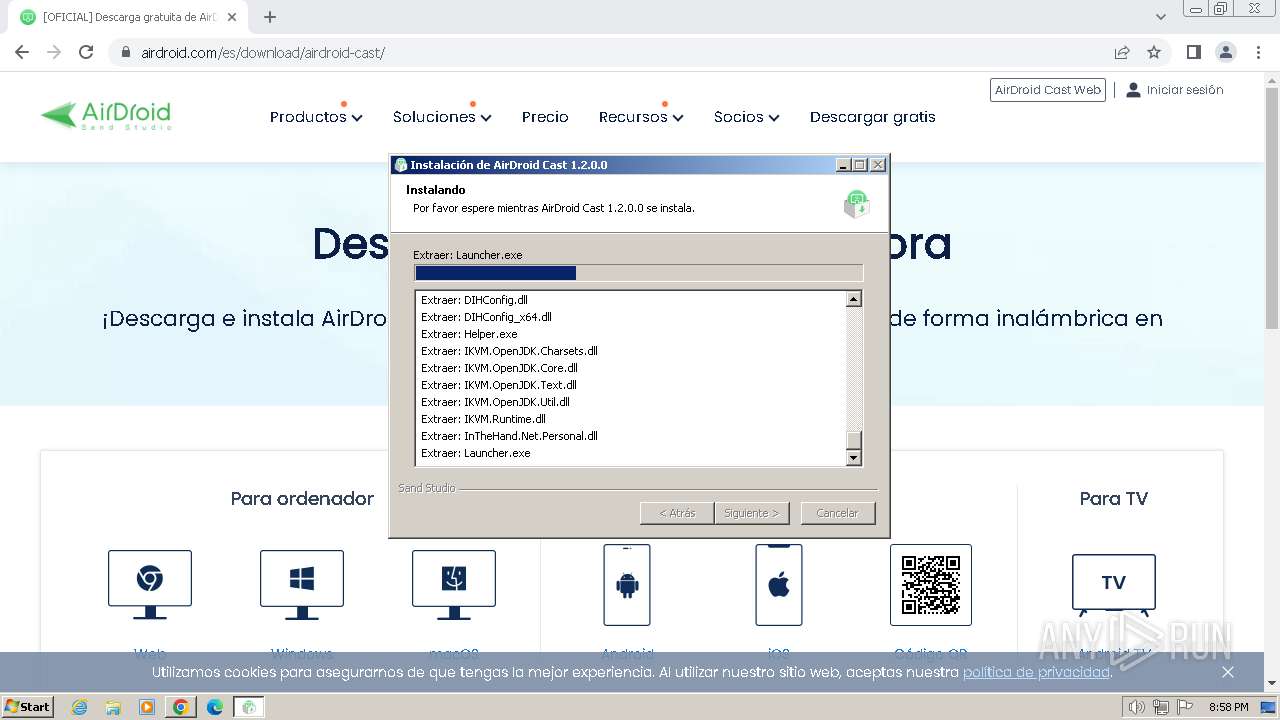Select the TV screen icon
This screenshot has height=720, width=1280.
1114,585
